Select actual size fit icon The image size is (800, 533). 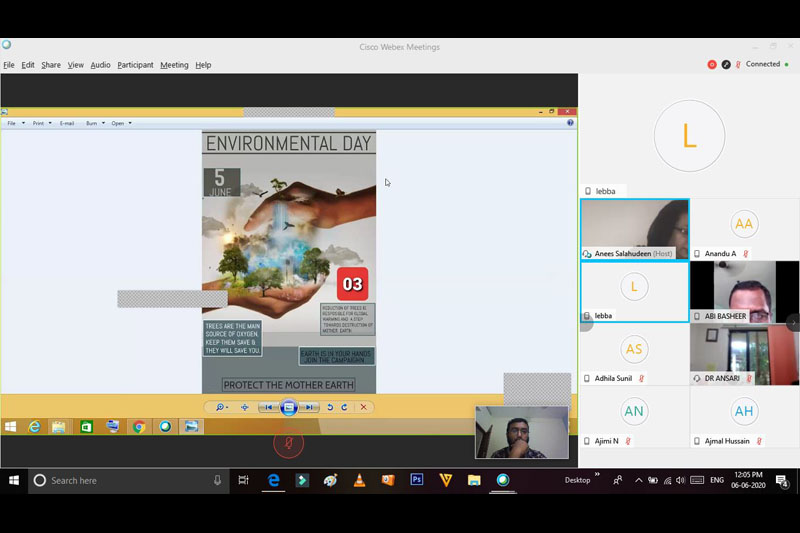click(x=244, y=407)
